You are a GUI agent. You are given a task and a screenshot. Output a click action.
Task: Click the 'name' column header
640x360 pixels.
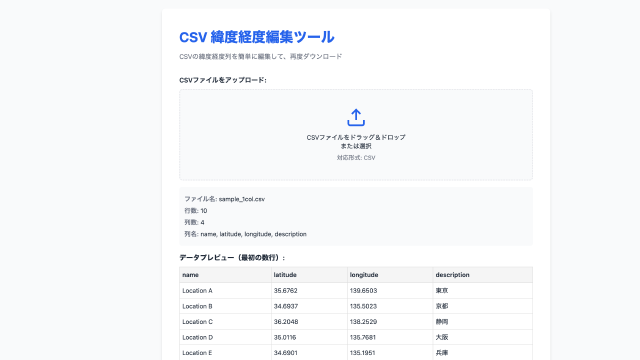tap(225, 275)
